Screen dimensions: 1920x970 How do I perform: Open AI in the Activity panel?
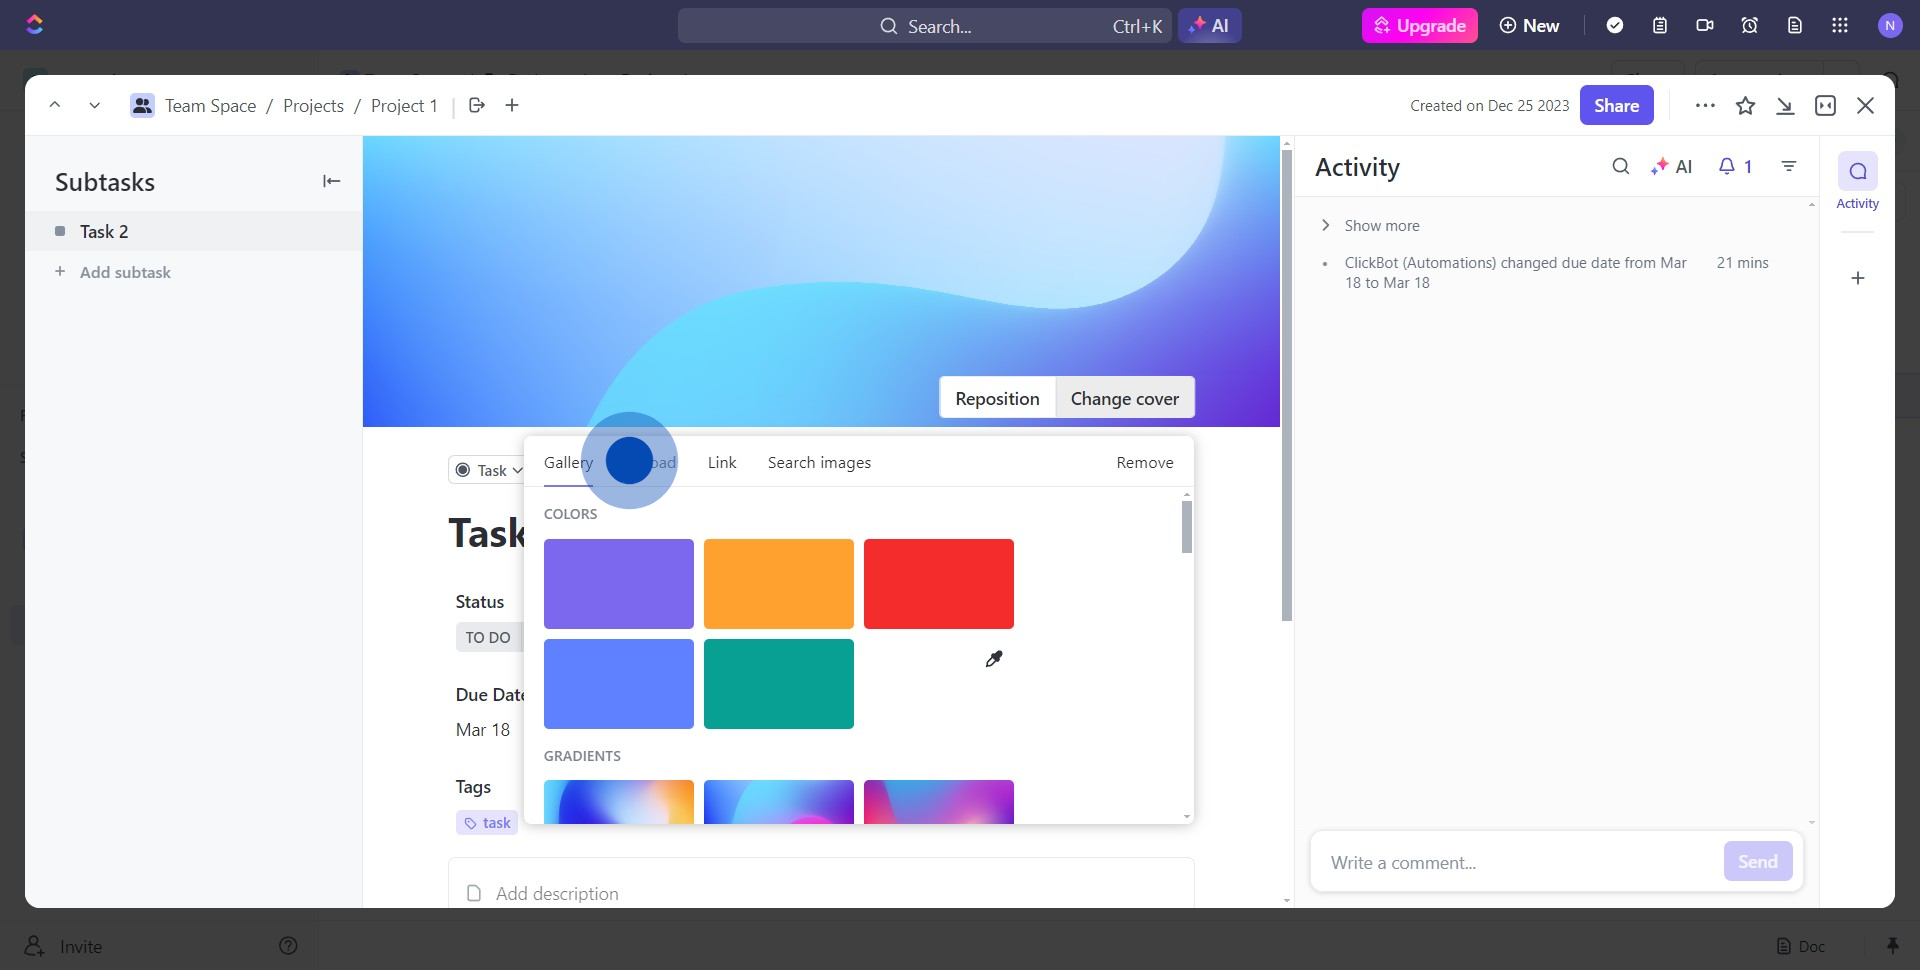1671,167
